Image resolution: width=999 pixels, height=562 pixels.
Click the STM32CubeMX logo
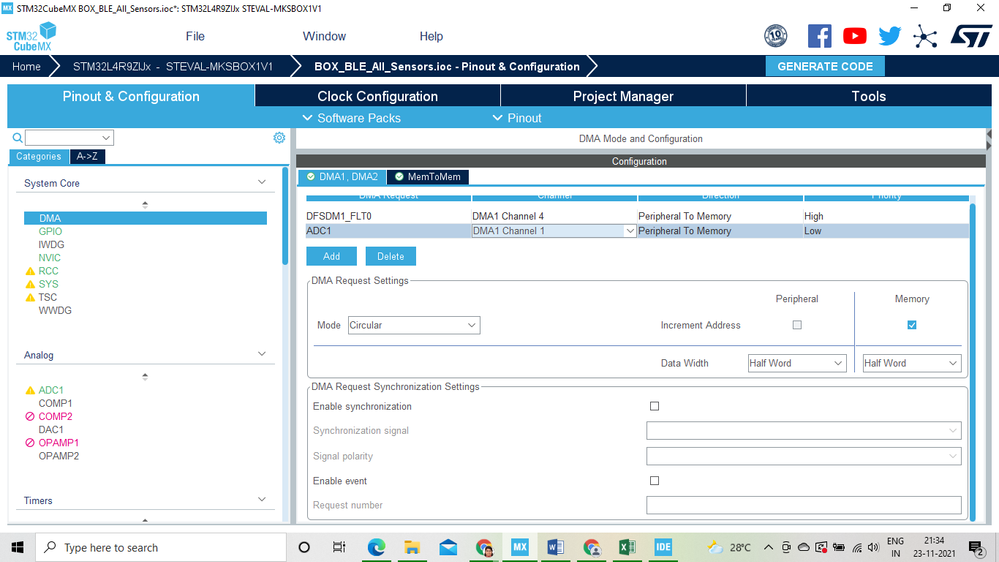click(x=31, y=36)
